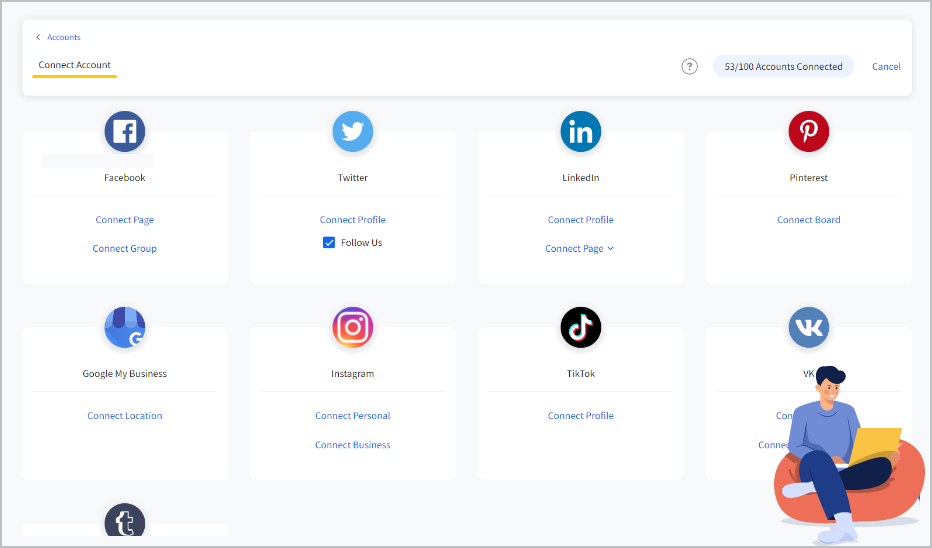Click the Instagram logo icon

(352, 327)
